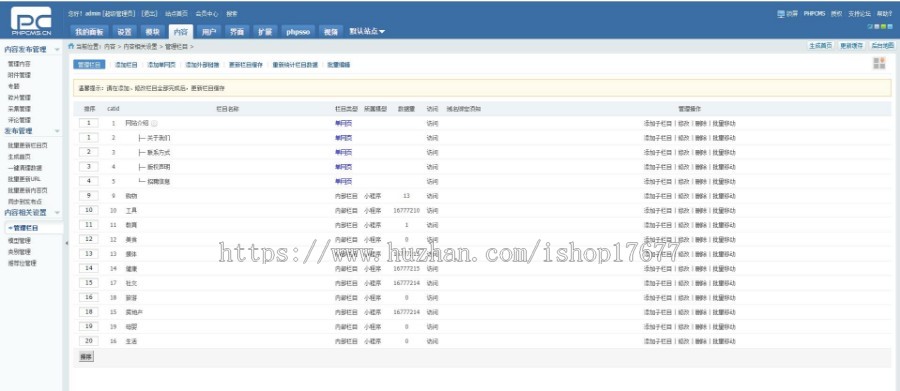Screen dimensions: 900x391
Task: Click 批量编辑 in the sub-menu
Action: pyautogui.click(x=339, y=65)
